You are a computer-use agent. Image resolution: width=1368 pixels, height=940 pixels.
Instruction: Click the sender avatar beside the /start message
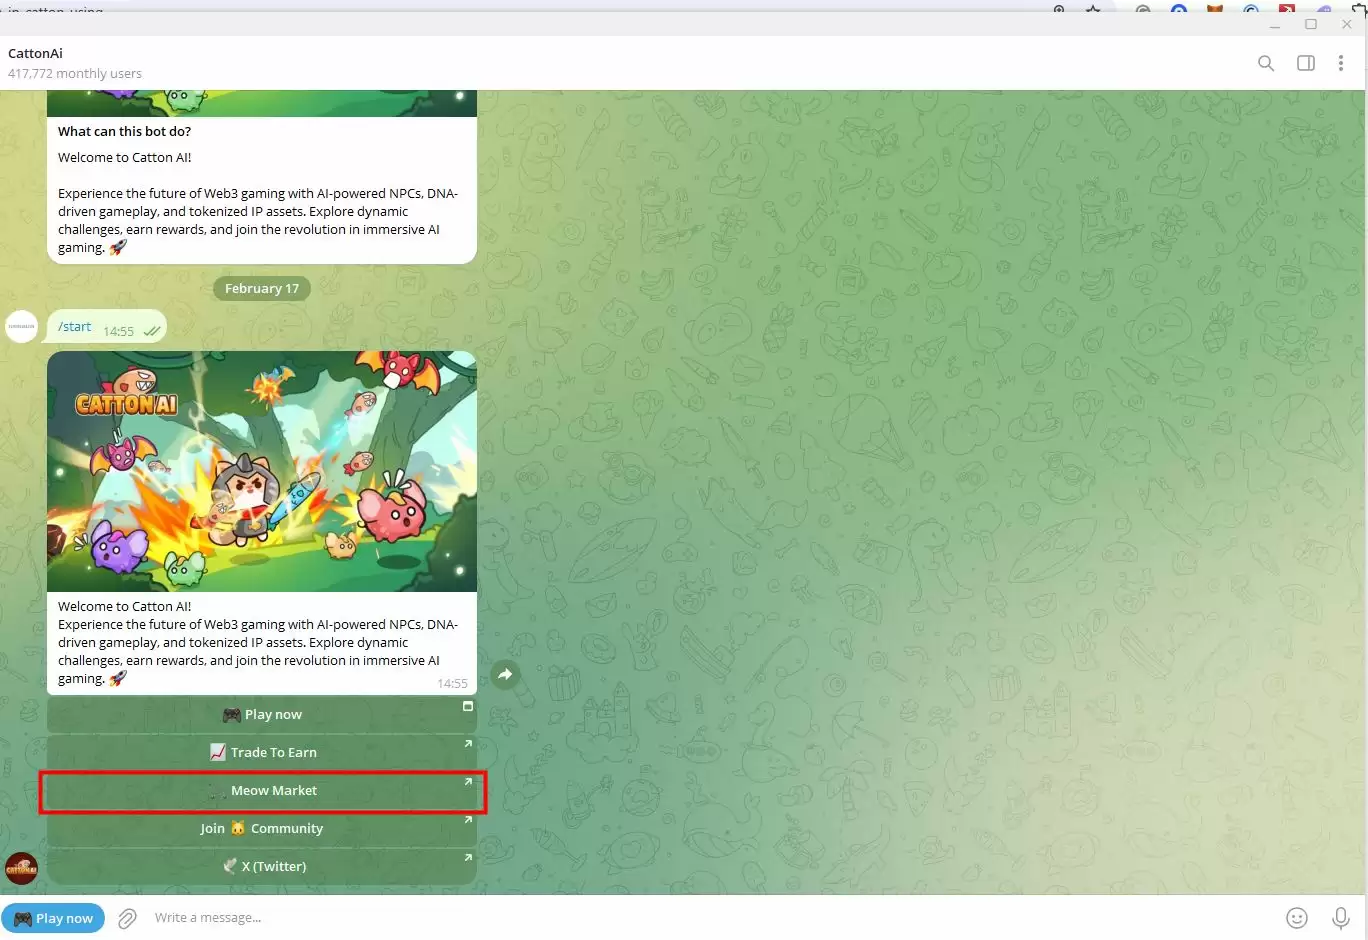22,326
